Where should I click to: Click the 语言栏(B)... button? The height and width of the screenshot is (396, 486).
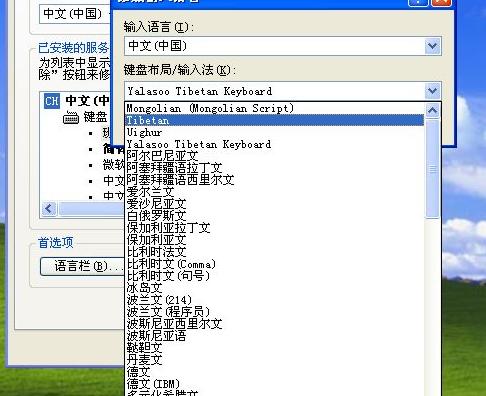[82, 266]
